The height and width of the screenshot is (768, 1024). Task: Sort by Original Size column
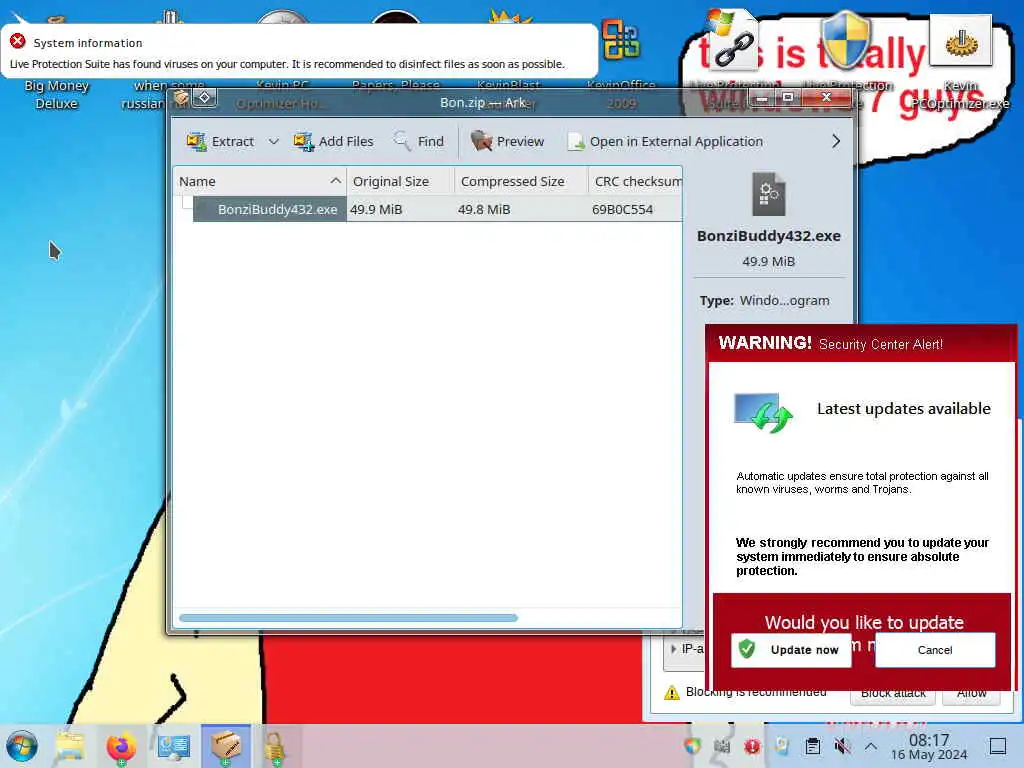[x=400, y=182]
